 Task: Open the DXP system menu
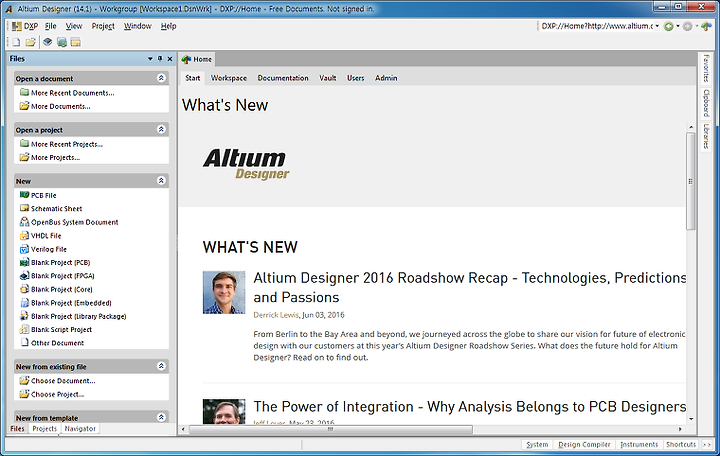pyautogui.click(x=25, y=26)
